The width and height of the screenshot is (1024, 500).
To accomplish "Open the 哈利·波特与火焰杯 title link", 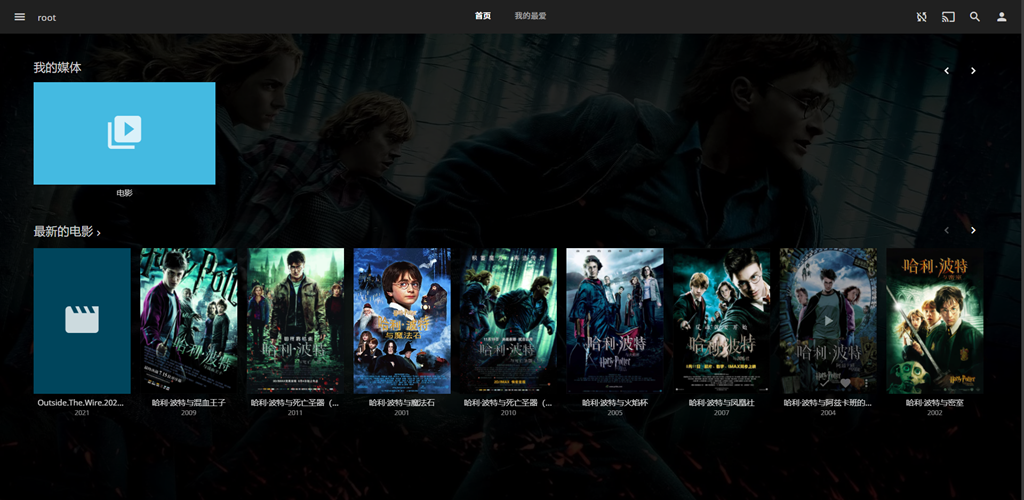I will pyautogui.click(x=615, y=403).
